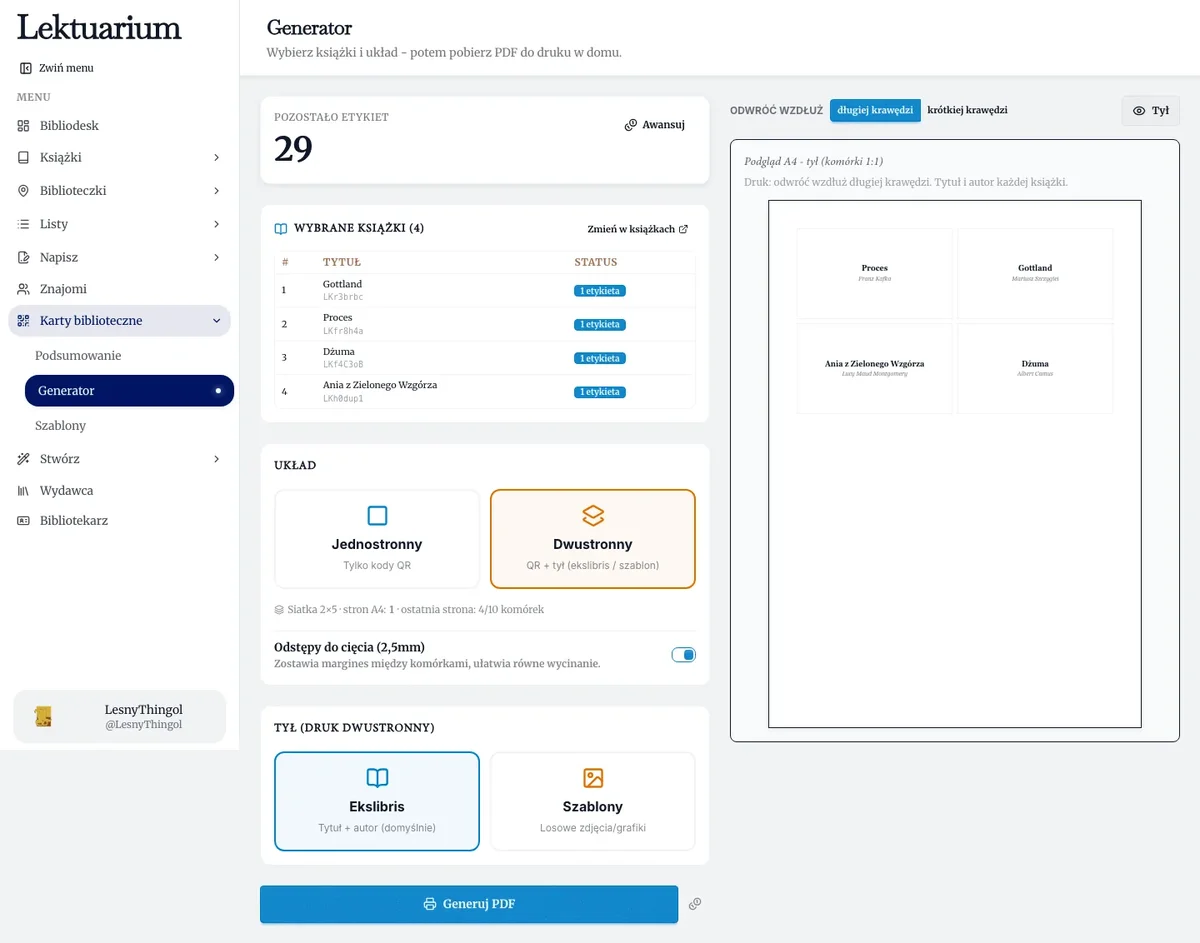
Task: Click the link icon beside Generuj PDF
Action: pyautogui.click(x=695, y=904)
